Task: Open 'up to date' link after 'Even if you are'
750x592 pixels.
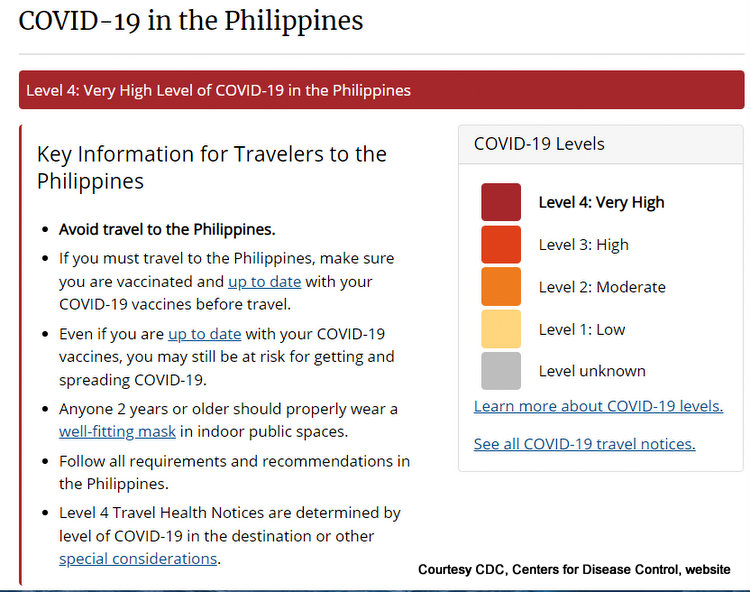Action: click(x=204, y=334)
